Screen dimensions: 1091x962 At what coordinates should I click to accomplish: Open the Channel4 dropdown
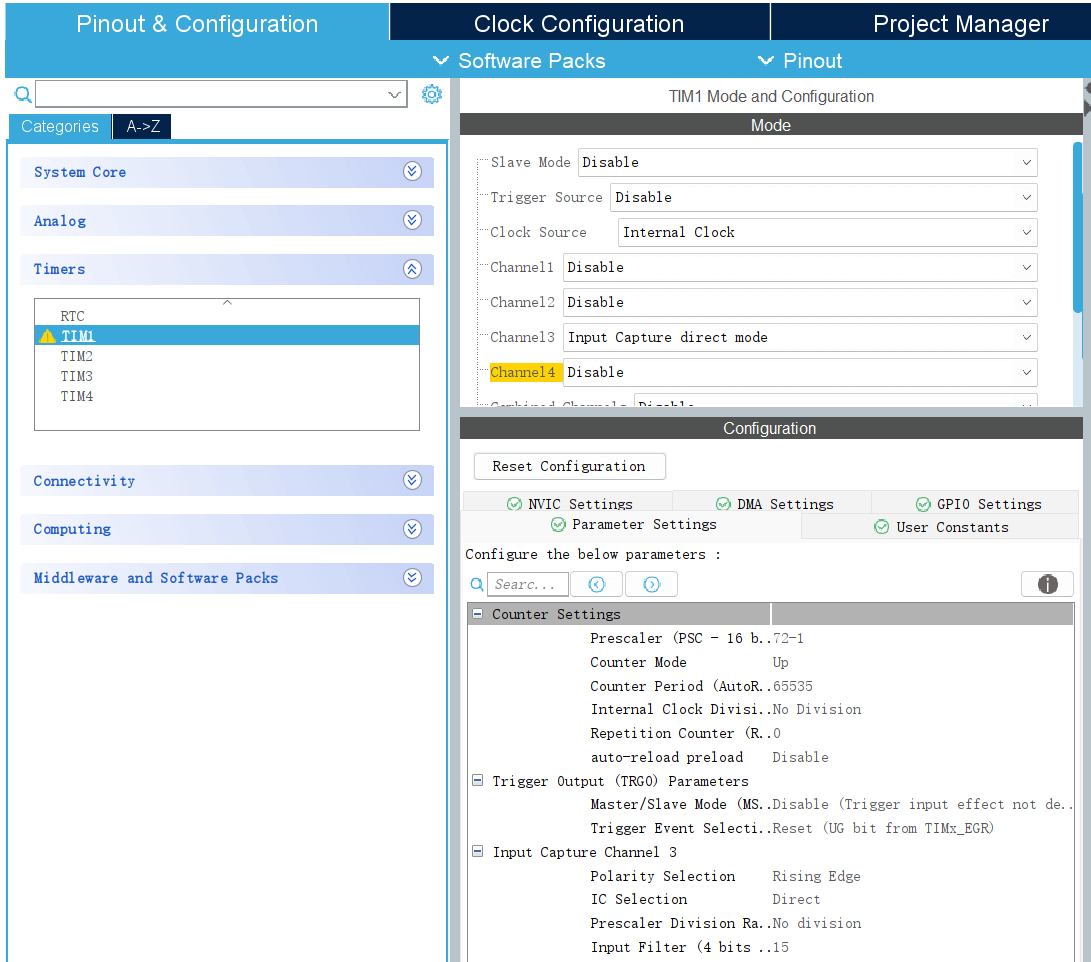[x=799, y=372]
